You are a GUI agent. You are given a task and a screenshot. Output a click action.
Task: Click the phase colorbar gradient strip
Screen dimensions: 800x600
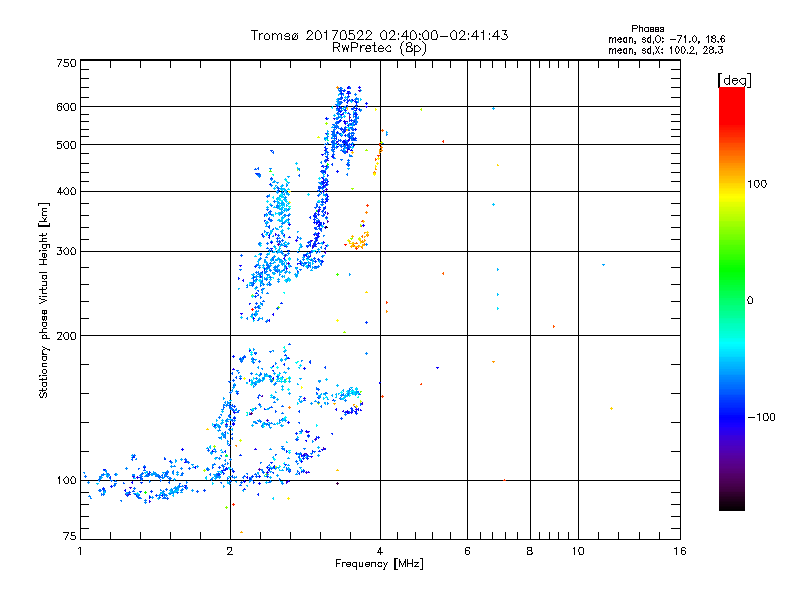[x=732, y=299]
